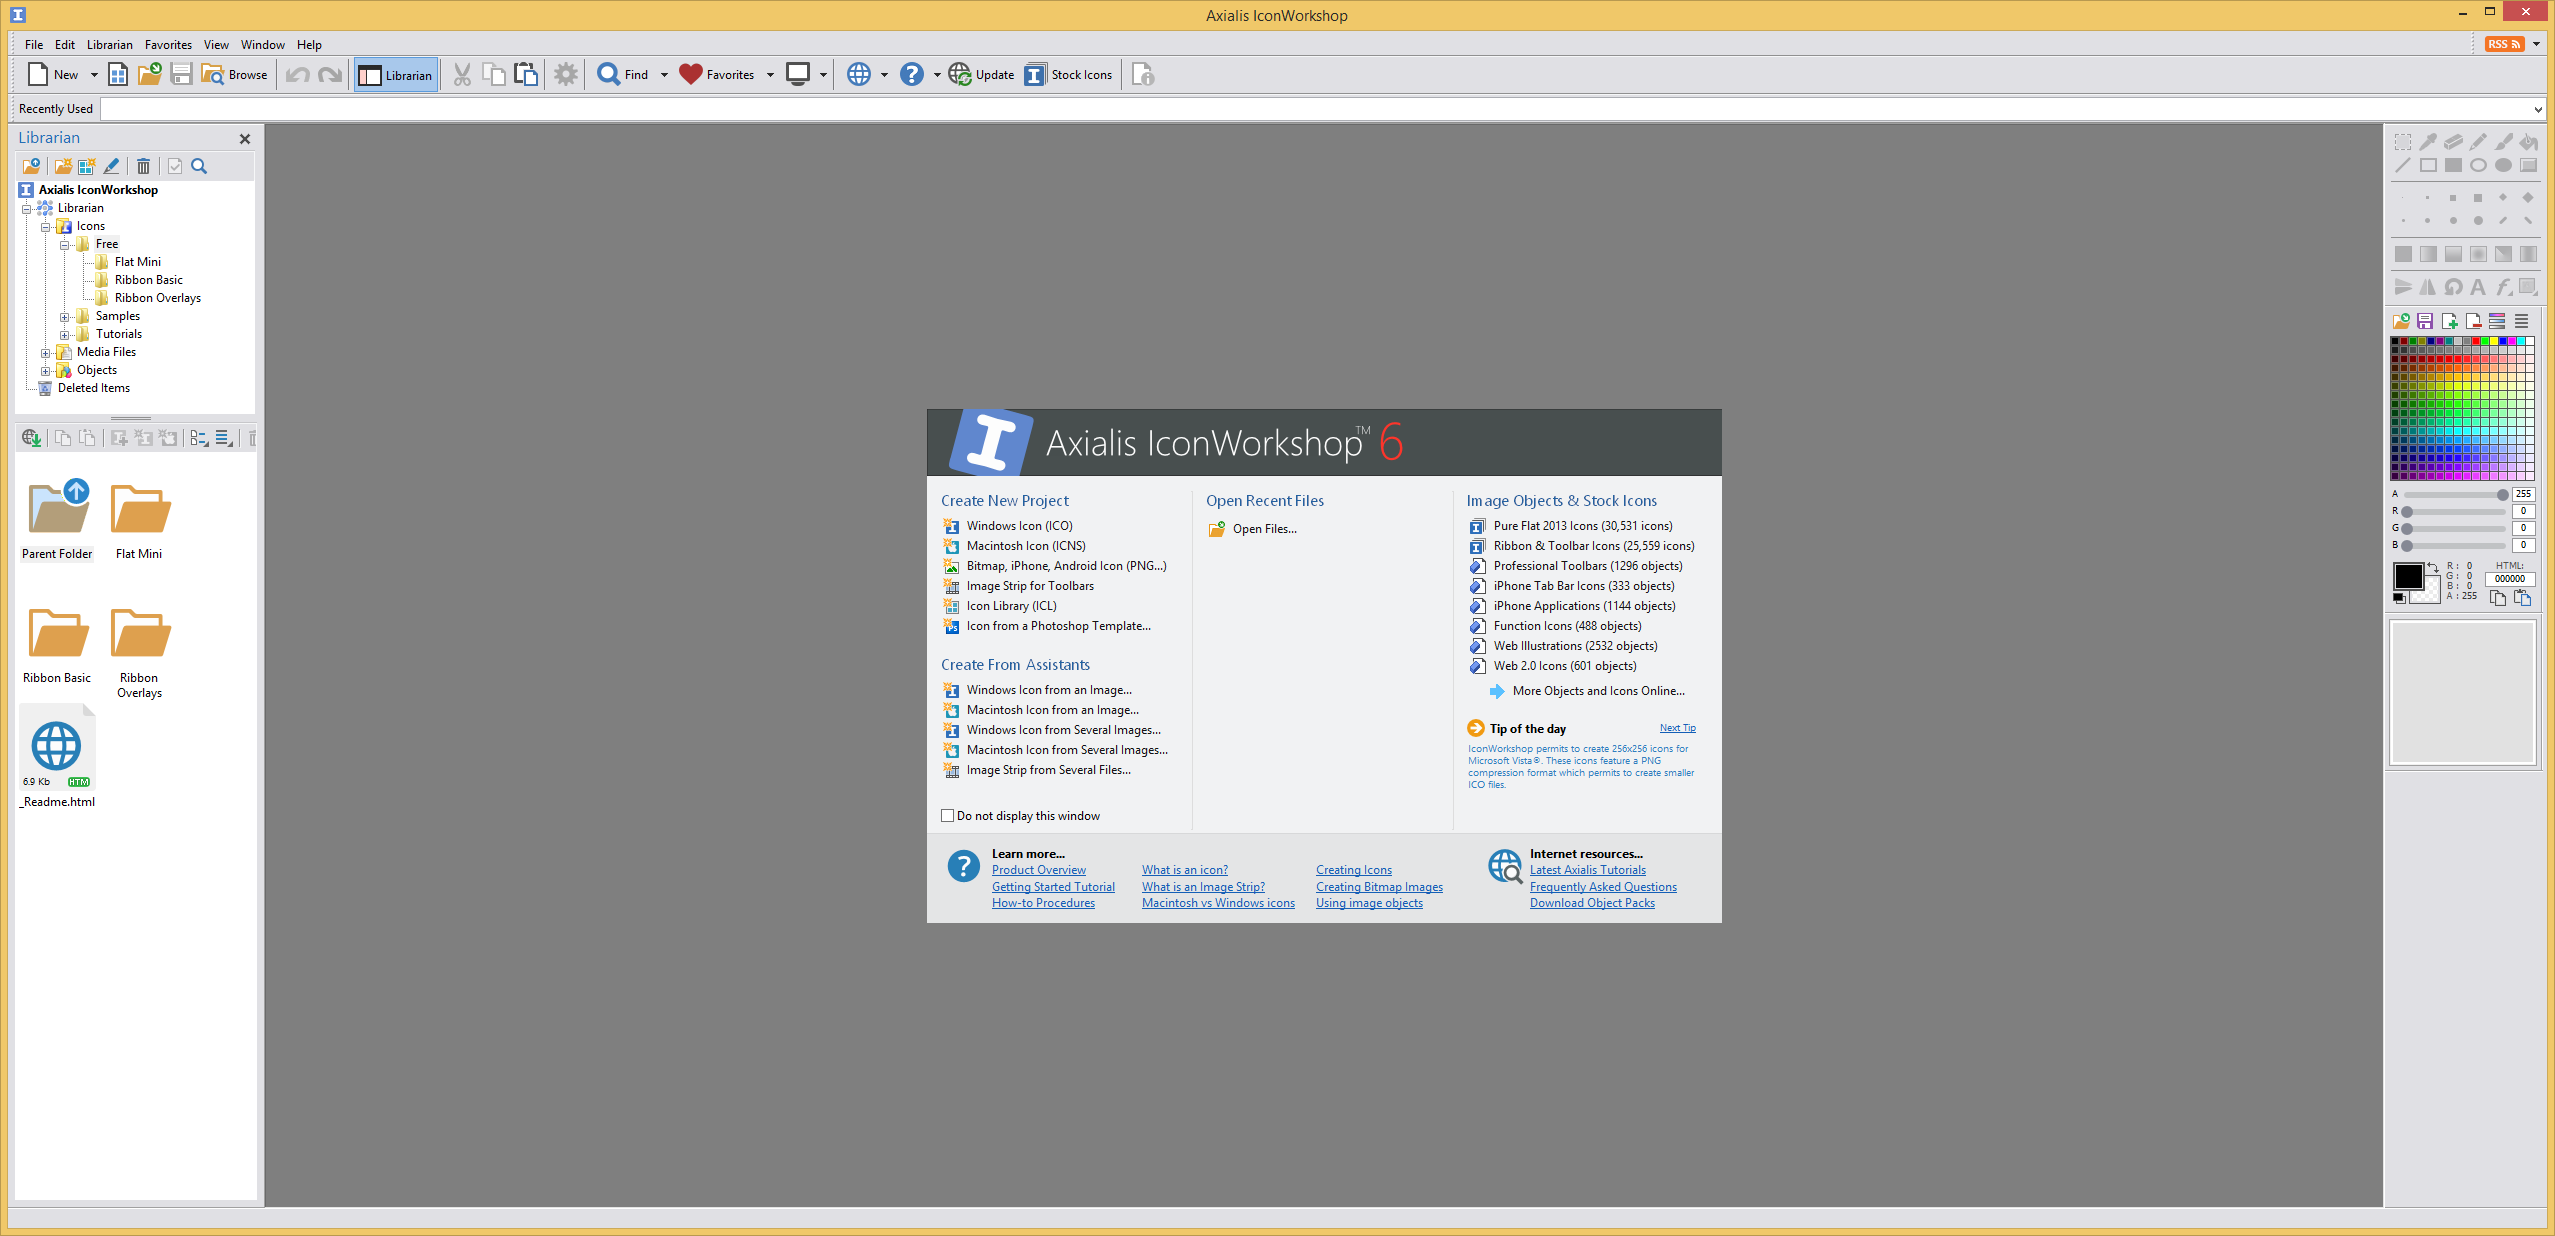2555x1236 pixels.
Task: Click the Find magnifier button
Action: click(622, 74)
